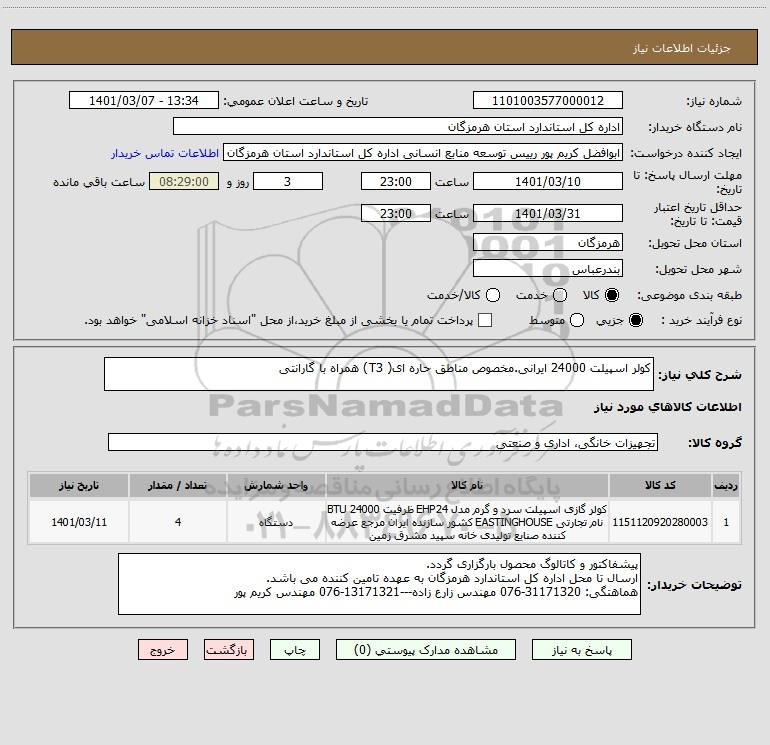The image size is (770, 745).
Task: Click the جزئیات اطلاعات نیاز header title
Action: click(682, 48)
